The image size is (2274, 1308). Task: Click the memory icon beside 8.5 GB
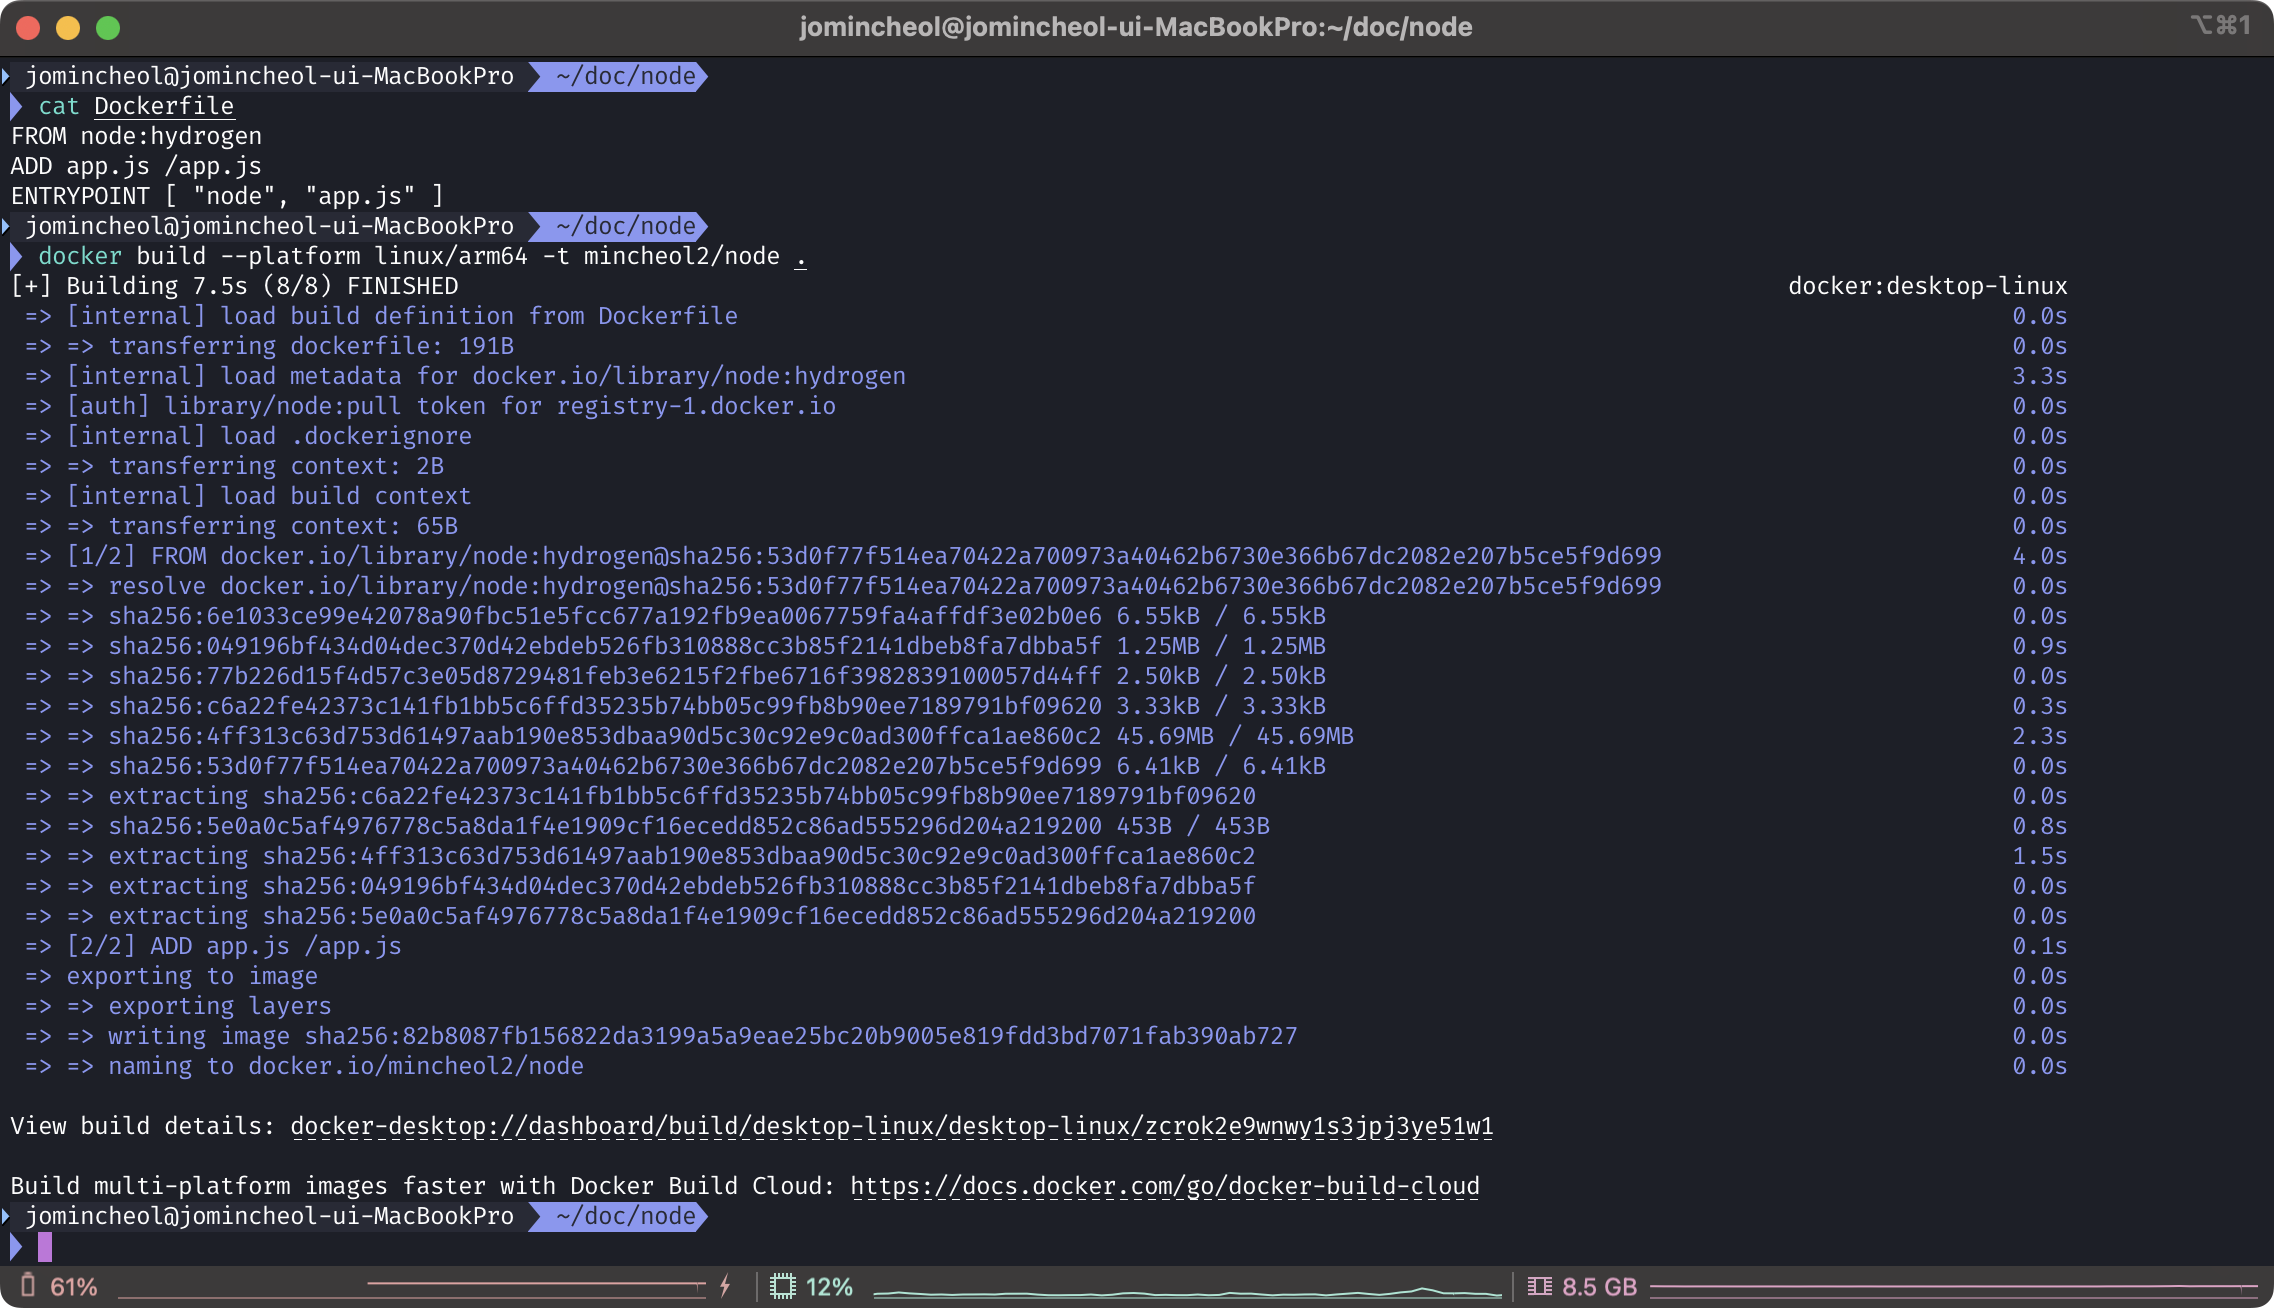(x=1540, y=1286)
